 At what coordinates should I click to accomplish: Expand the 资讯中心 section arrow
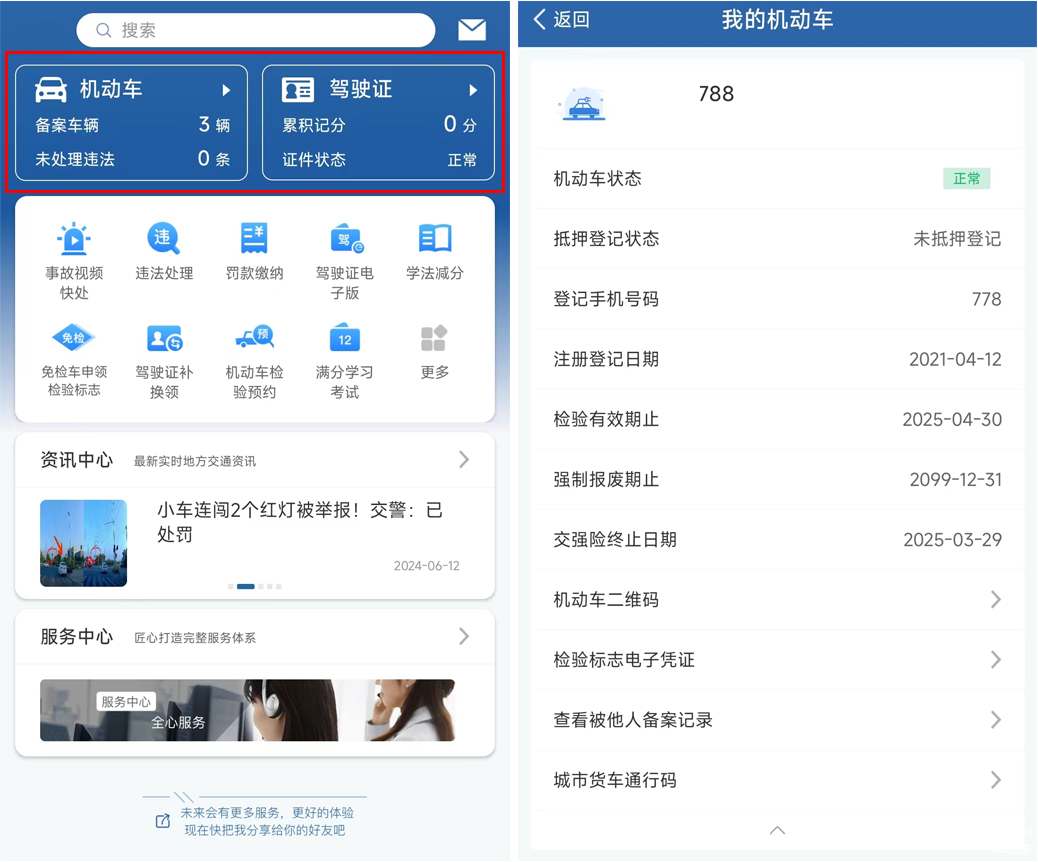pos(463,460)
